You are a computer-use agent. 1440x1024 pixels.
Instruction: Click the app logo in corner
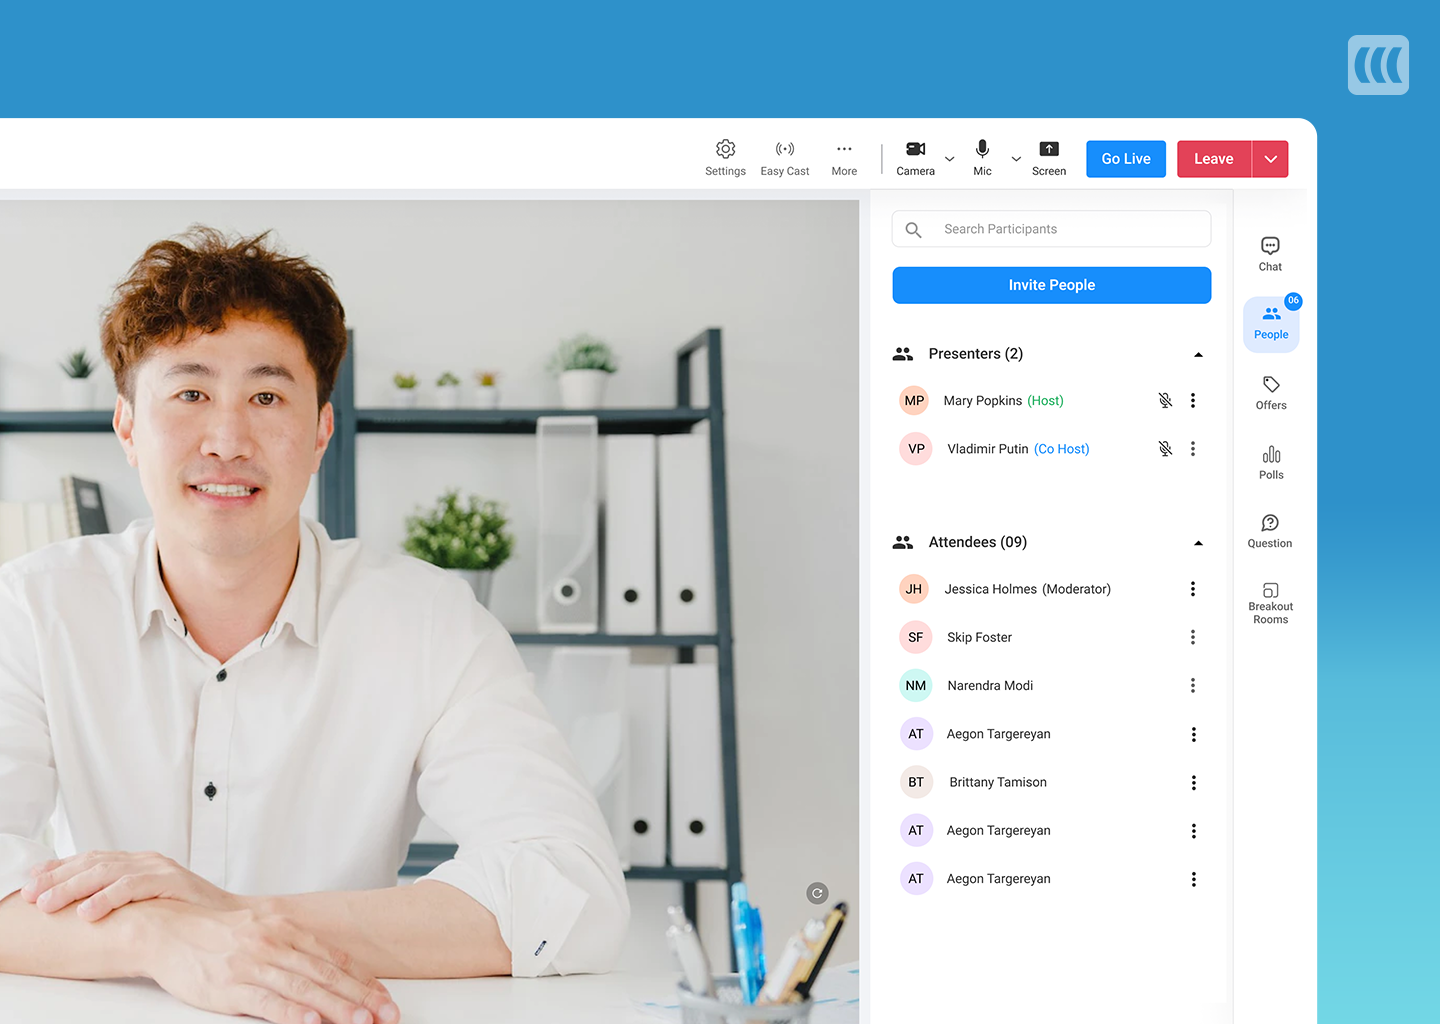[1378, 65]
